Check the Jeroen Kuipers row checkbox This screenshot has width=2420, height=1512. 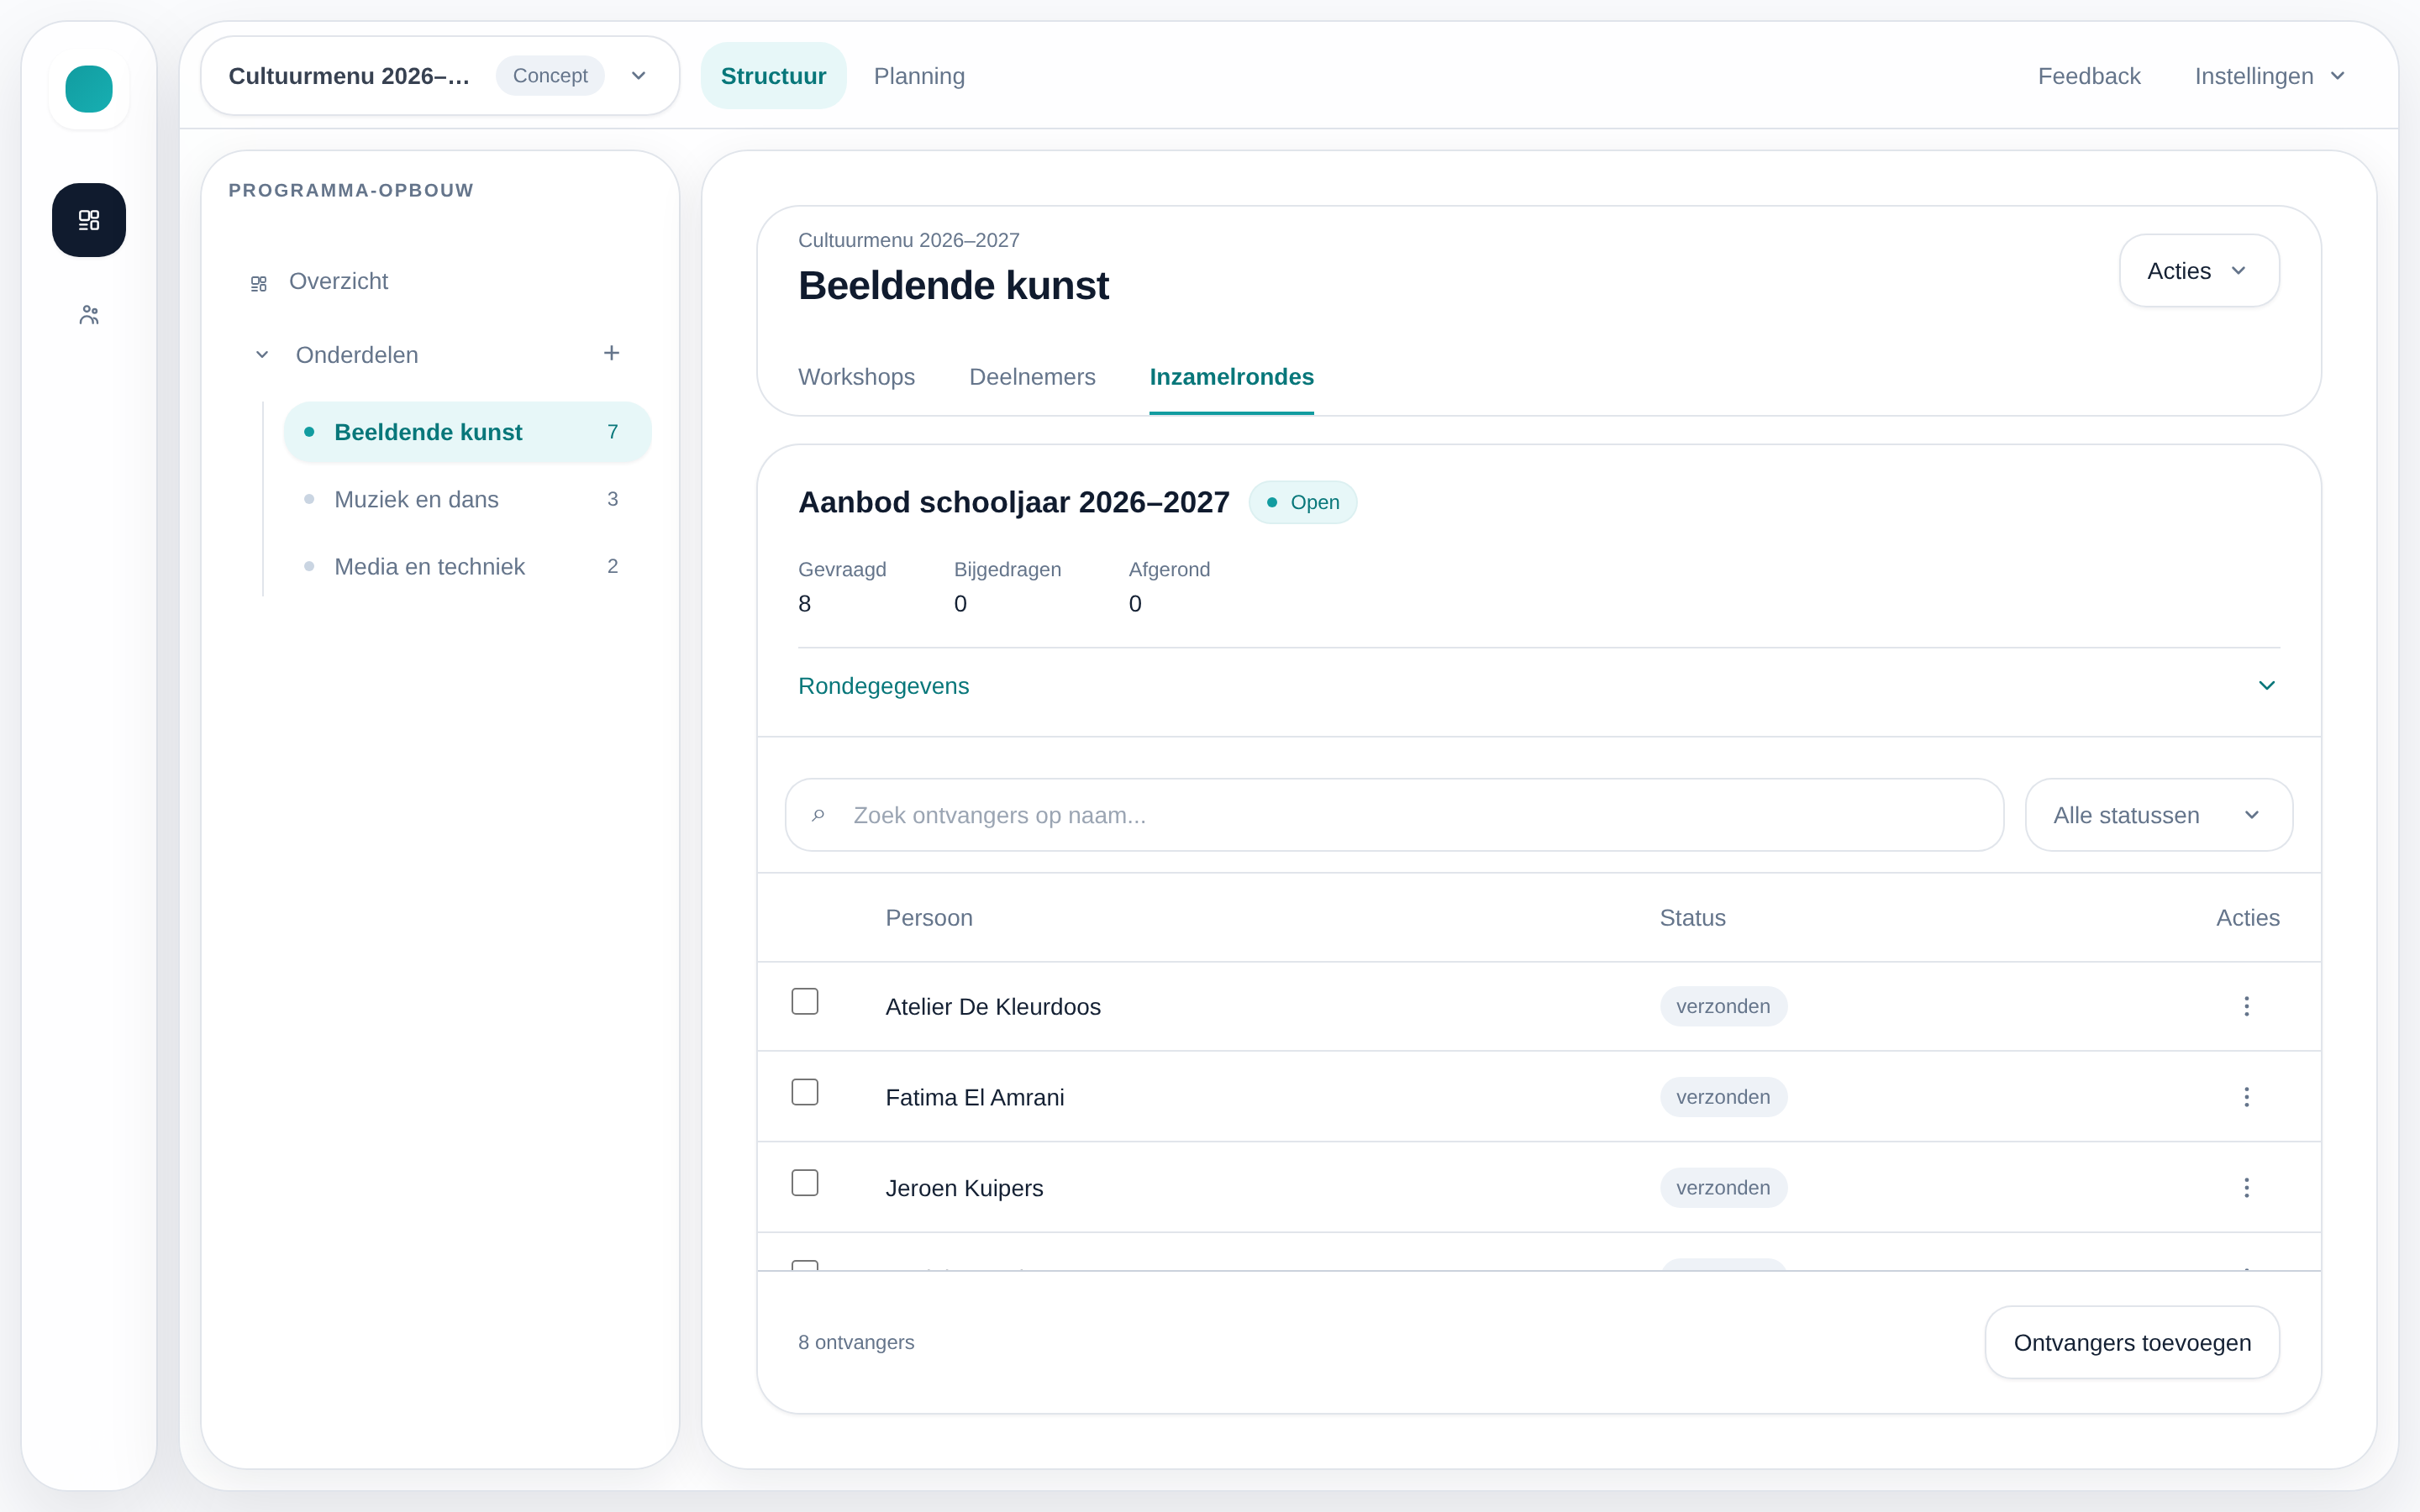[x=805, y=1183]
